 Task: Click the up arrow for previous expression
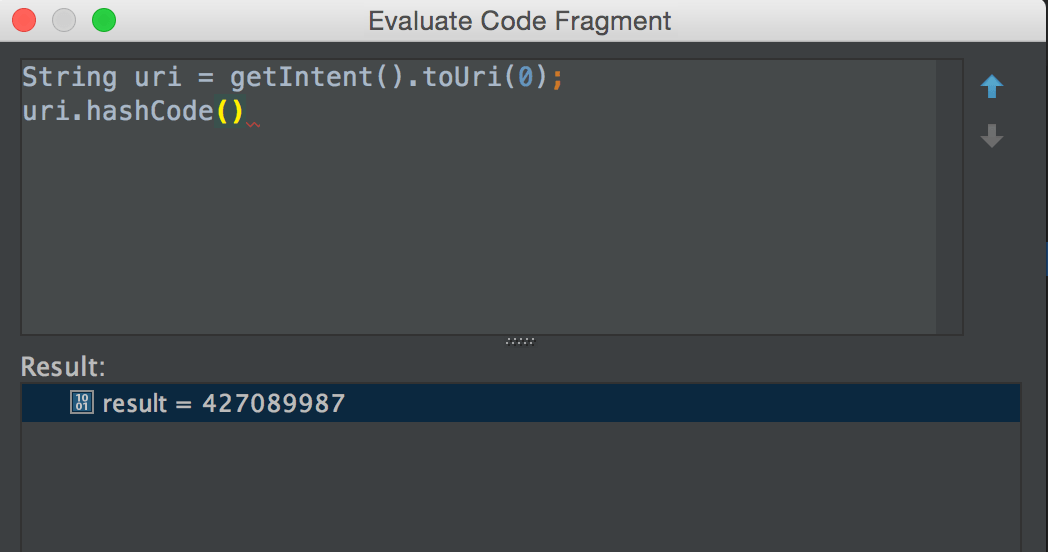tap(991, 87)
